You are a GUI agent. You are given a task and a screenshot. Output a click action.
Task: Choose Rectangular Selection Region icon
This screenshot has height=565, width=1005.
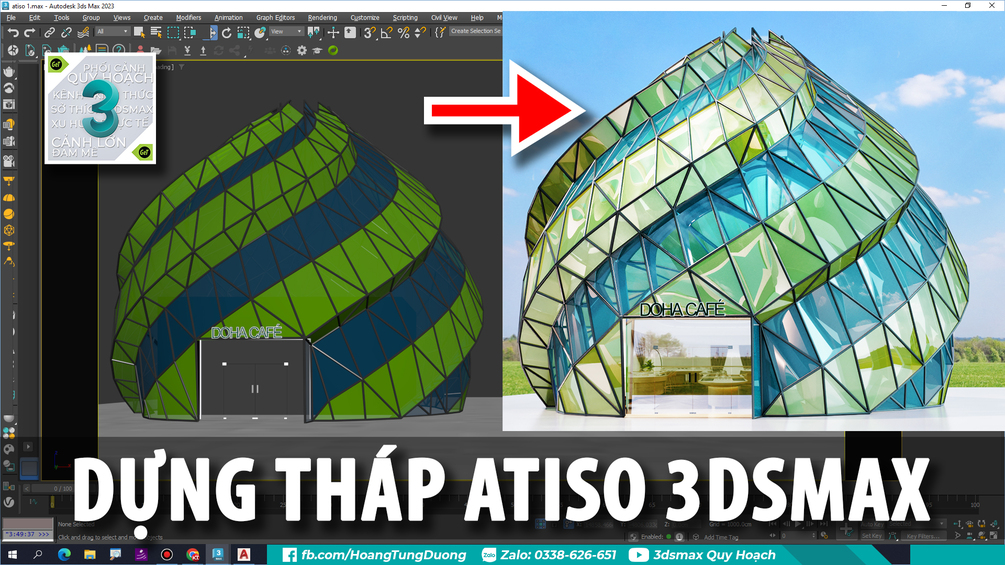tap(173, 32)
